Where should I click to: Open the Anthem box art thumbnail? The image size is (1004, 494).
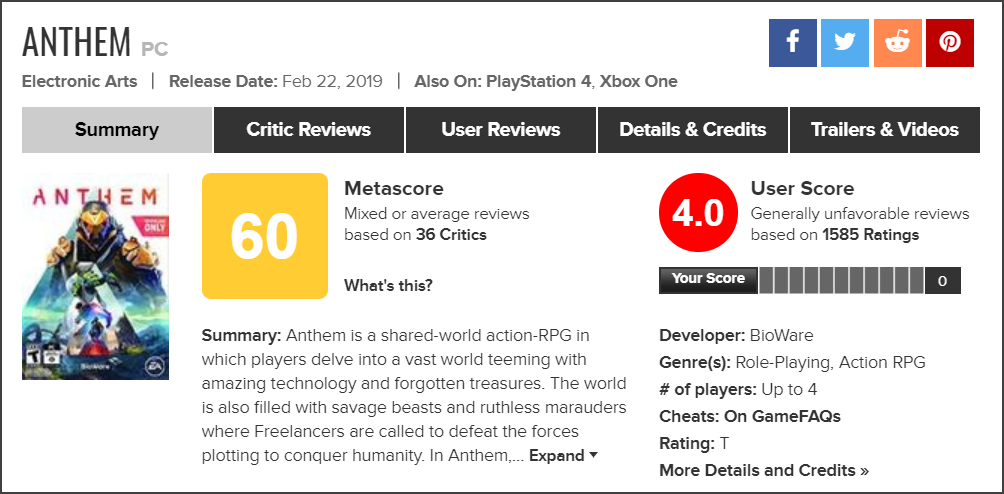click(x=96, y=276)
